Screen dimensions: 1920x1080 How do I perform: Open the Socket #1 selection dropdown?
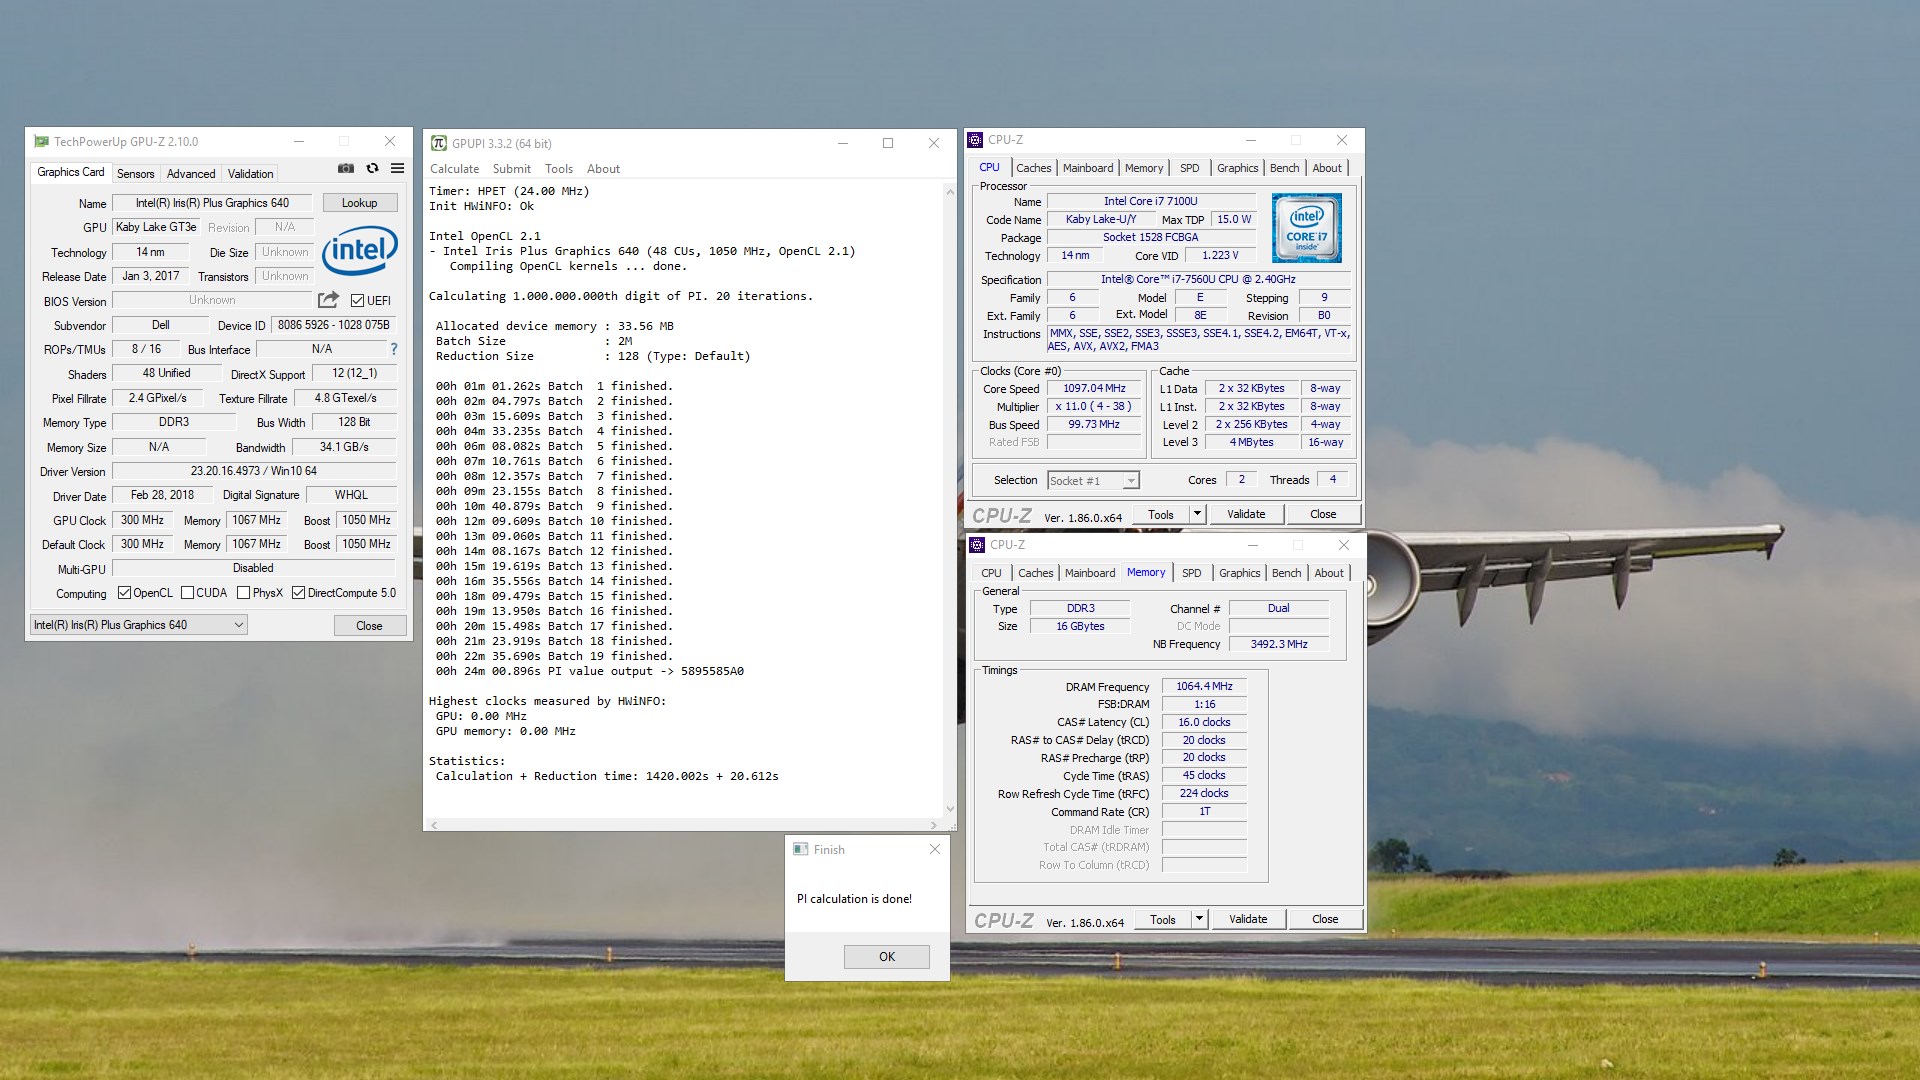(x=1093, y=481)
